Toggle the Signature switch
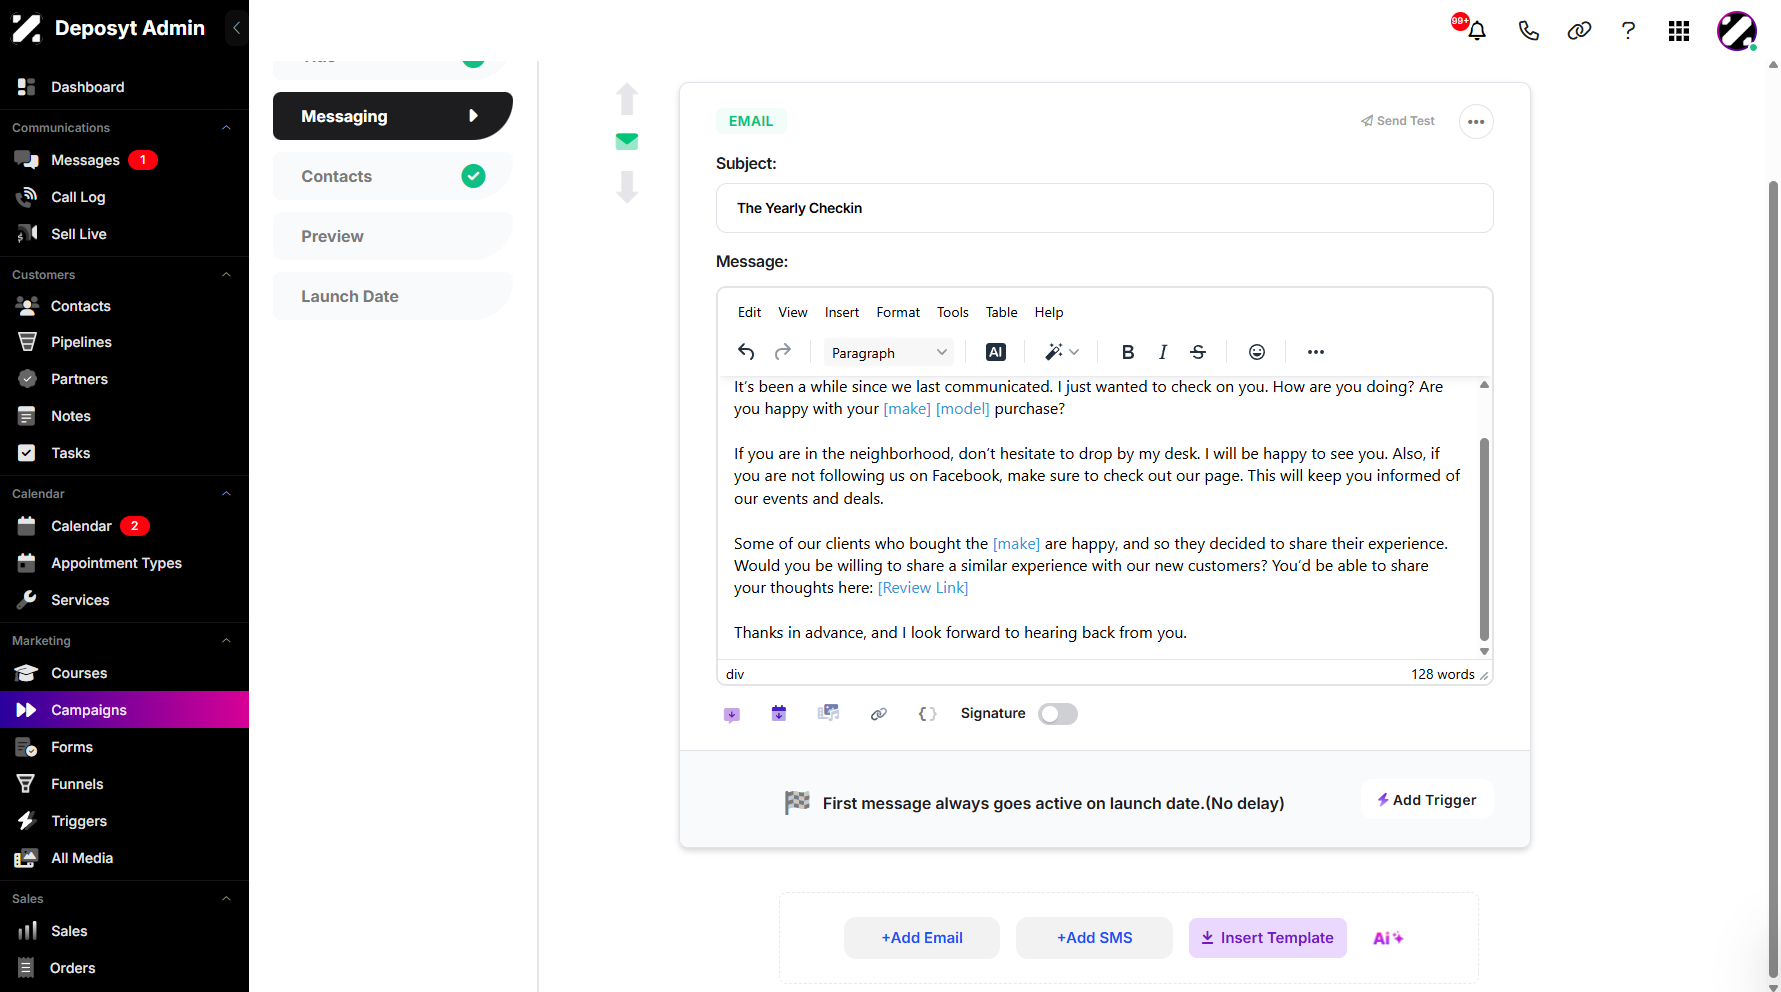This screenshot has height=992, width=1781. [1058, 714]
